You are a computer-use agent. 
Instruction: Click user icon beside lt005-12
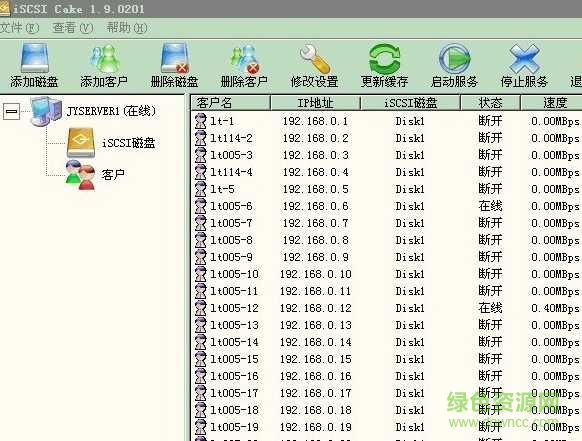point(200,308)
